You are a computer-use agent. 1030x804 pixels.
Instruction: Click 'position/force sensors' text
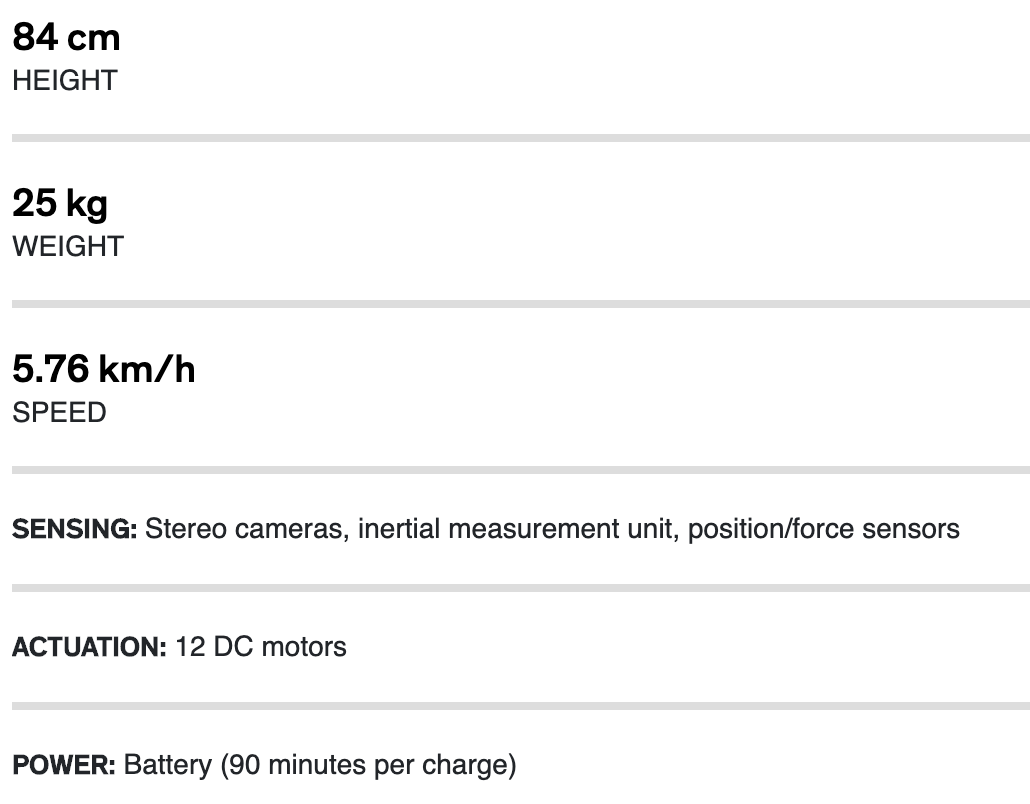pyautogui.click(x=824, y=529)
